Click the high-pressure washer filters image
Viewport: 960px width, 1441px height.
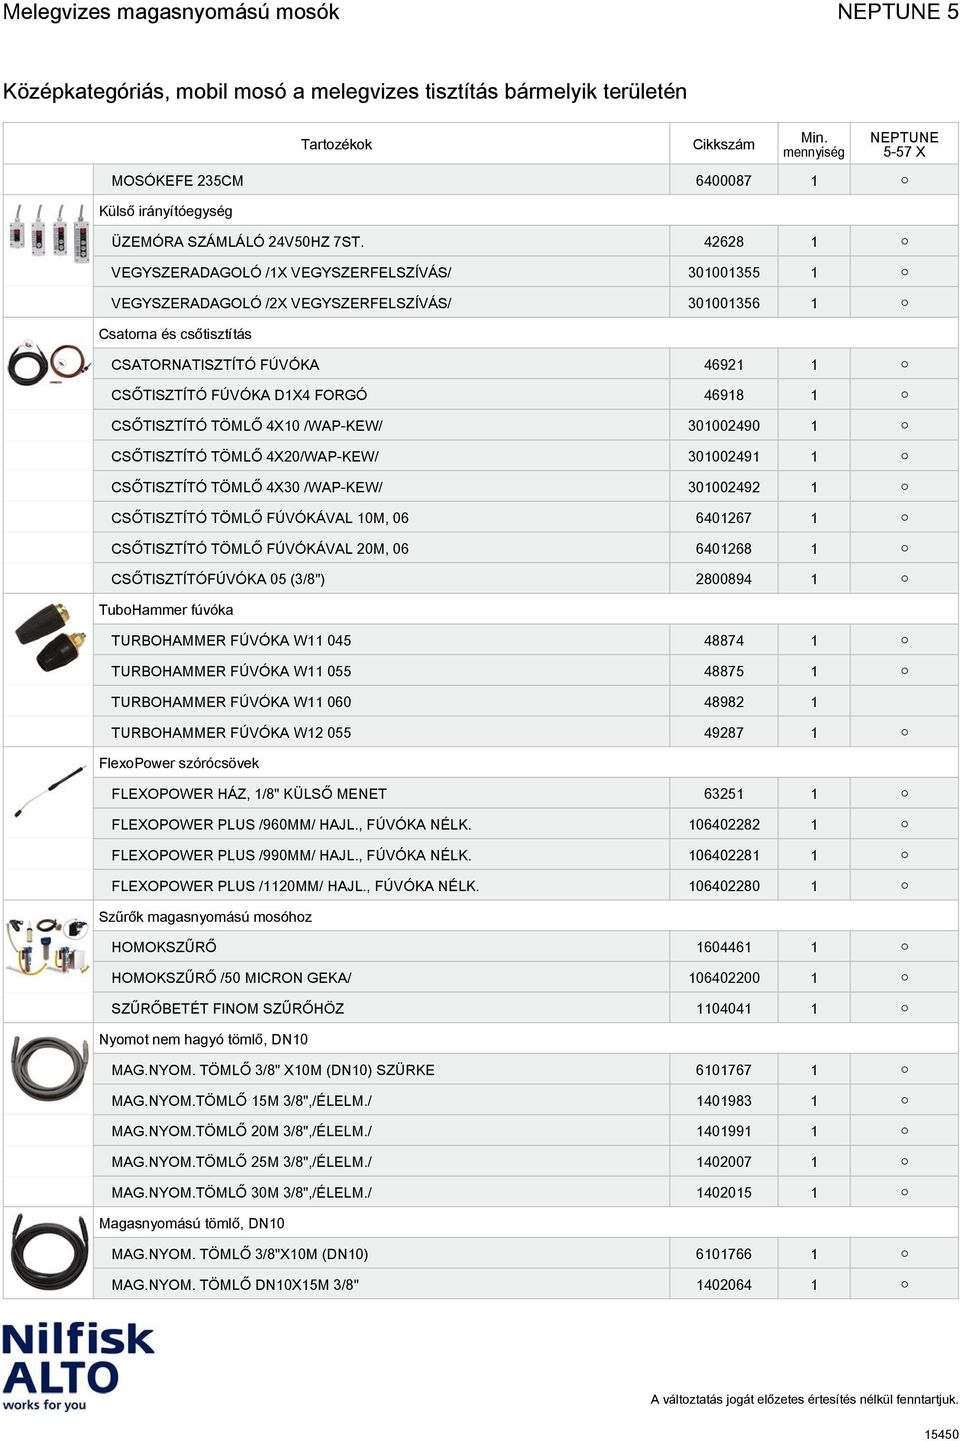coord(48,945)
